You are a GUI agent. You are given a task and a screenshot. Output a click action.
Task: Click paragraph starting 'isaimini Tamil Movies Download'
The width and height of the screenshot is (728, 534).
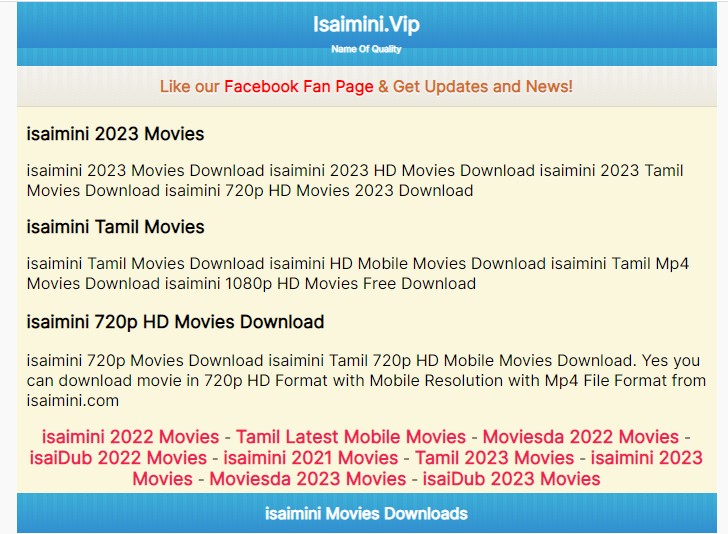click(x=358, y=273)
